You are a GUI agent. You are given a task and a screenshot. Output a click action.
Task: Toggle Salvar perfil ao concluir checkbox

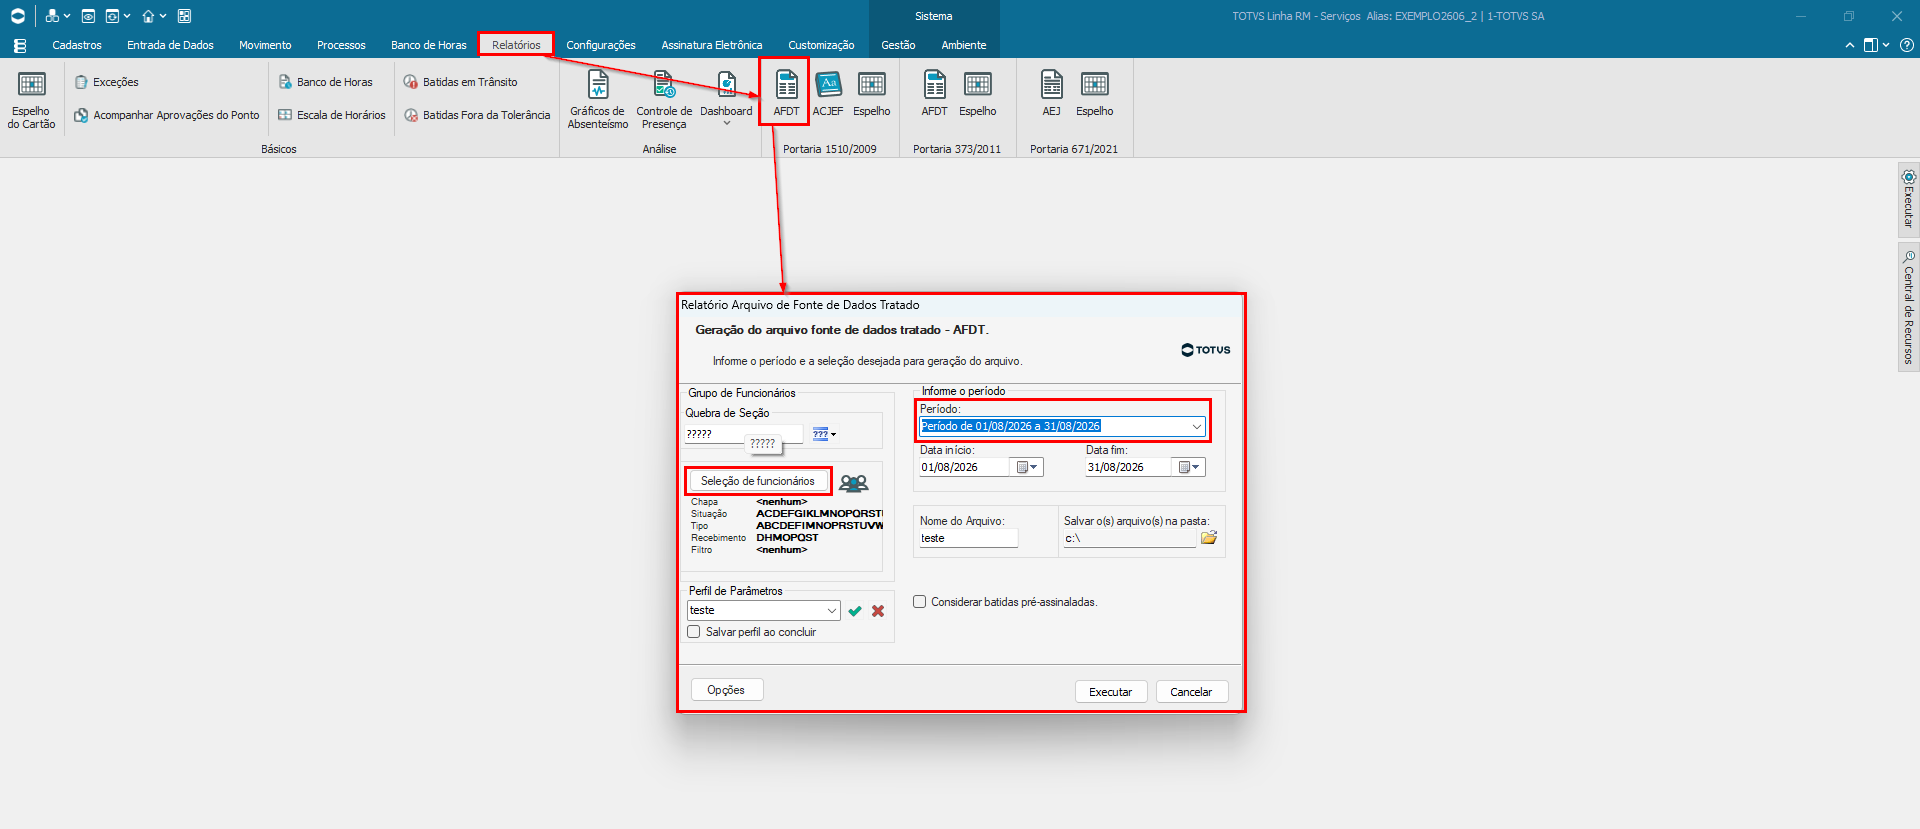pyautogui.click(x=694, y=632)
